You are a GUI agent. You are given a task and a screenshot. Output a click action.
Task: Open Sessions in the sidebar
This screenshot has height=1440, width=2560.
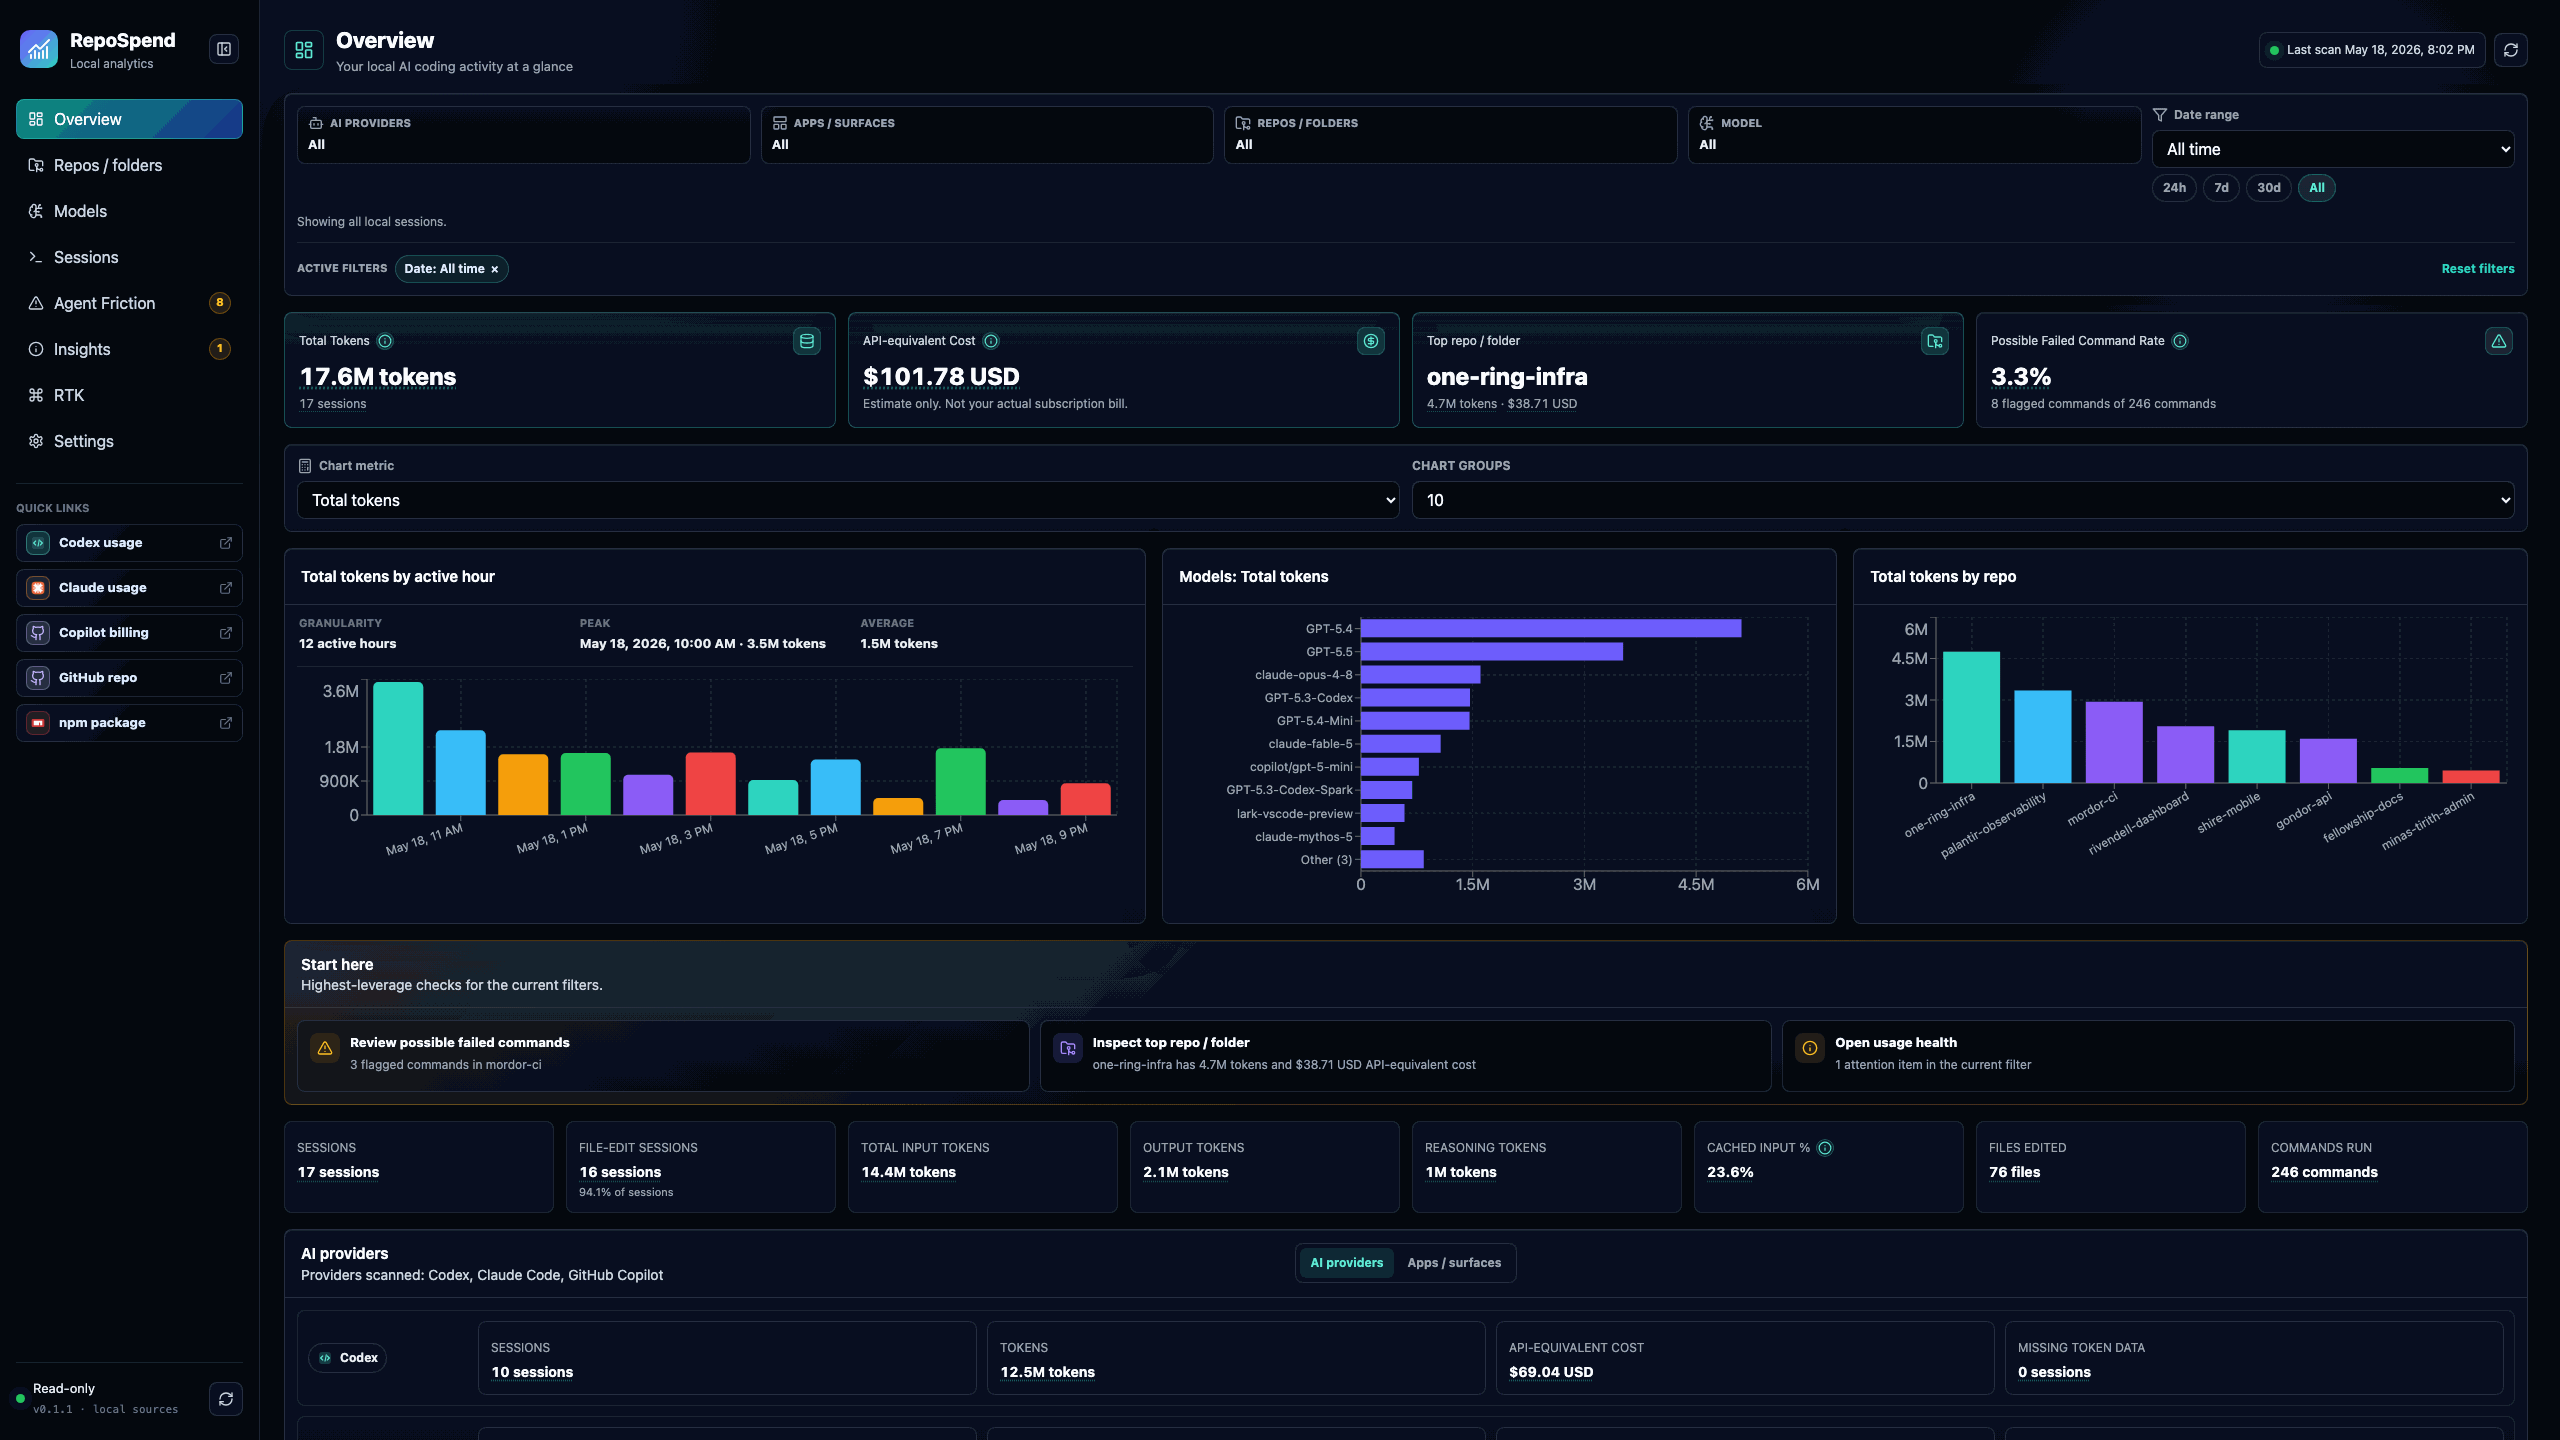(x=129, y=257)
